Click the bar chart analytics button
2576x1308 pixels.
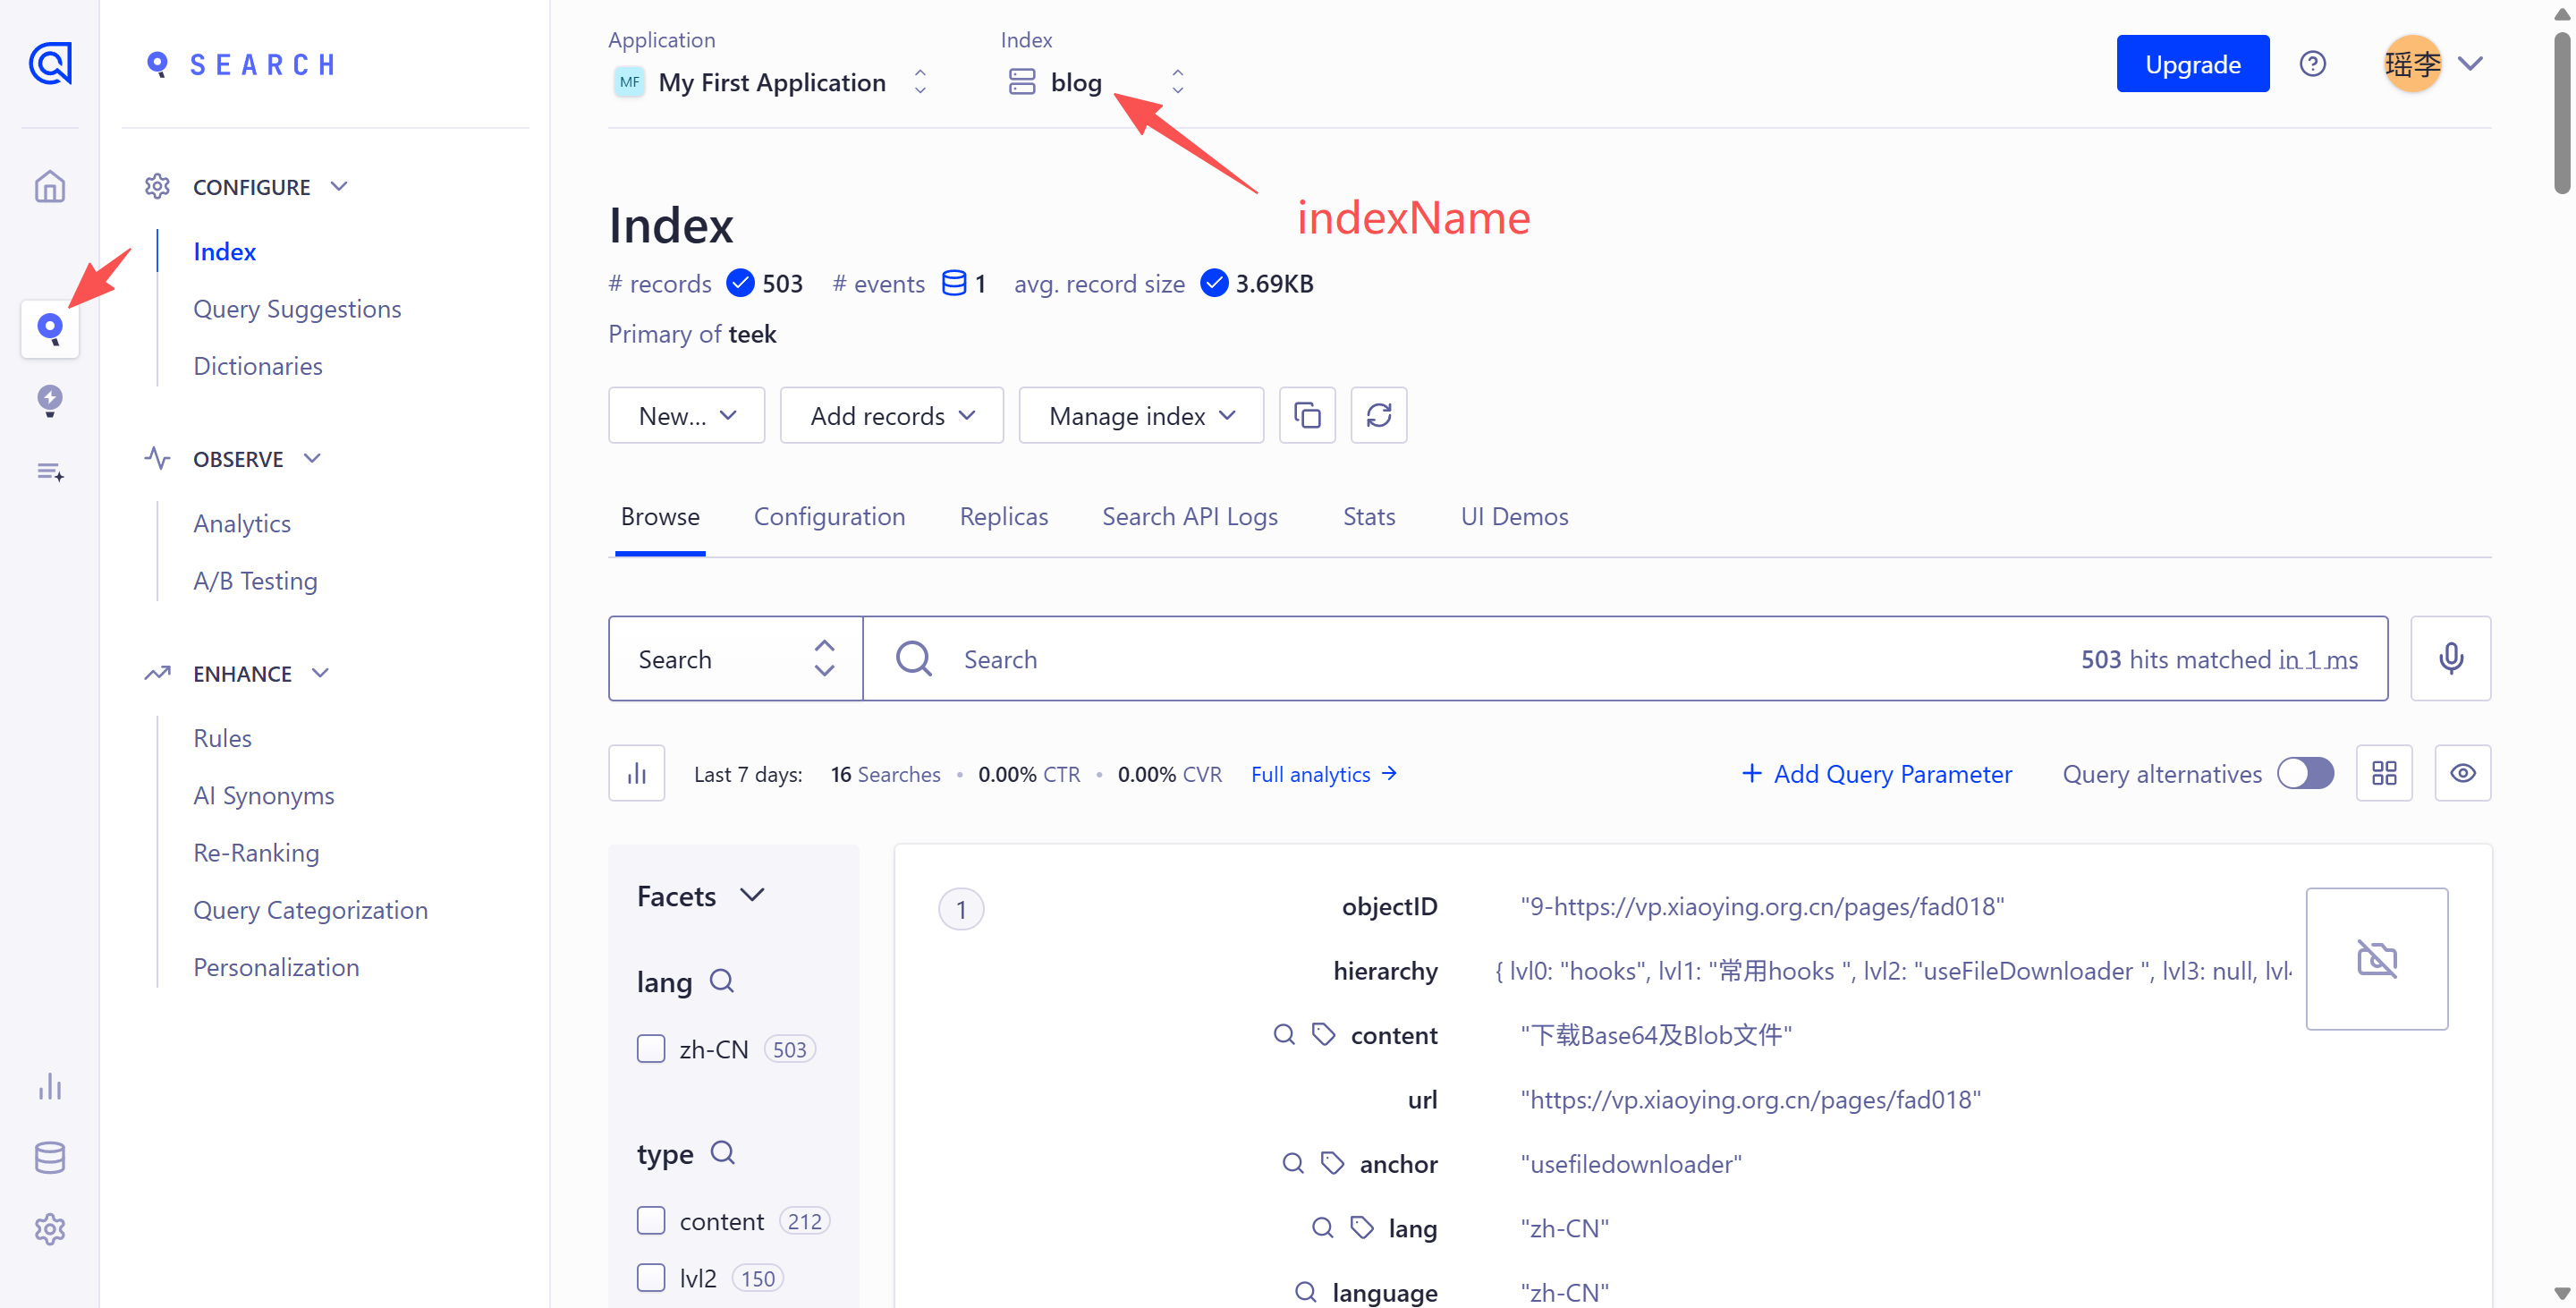point(637,773)
